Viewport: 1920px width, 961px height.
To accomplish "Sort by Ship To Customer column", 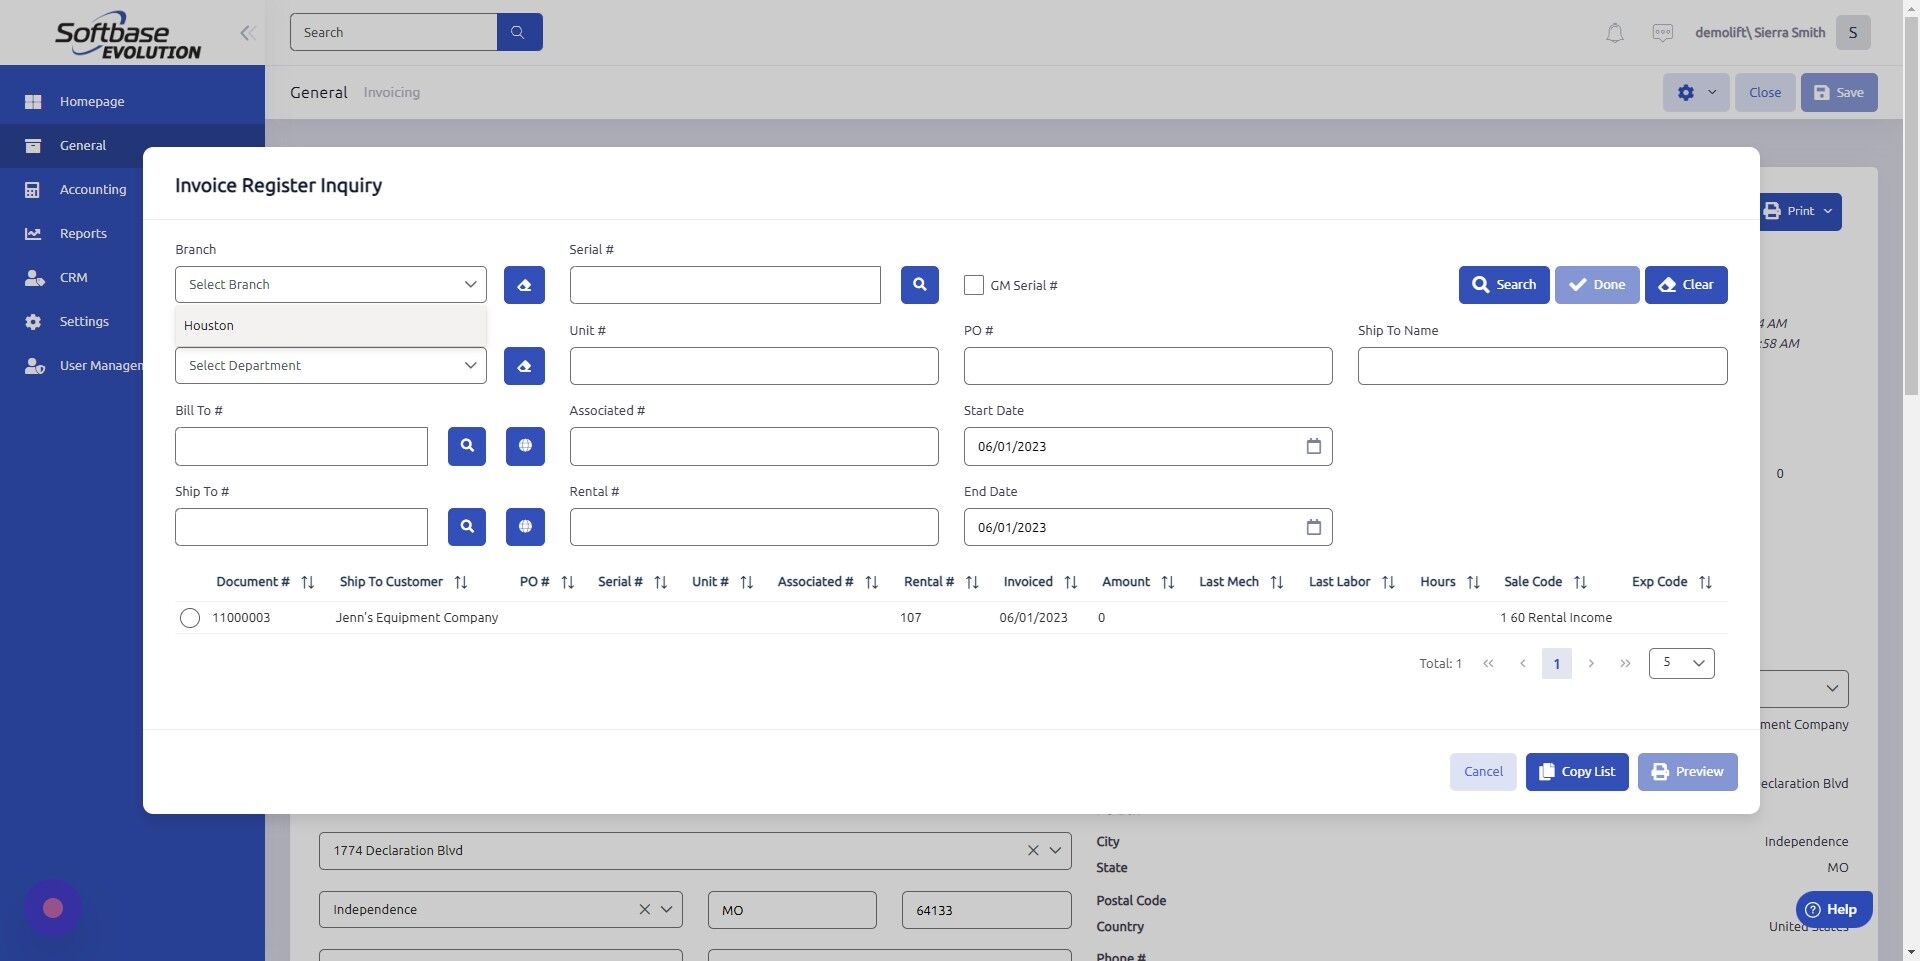I will tap(461, 582).
